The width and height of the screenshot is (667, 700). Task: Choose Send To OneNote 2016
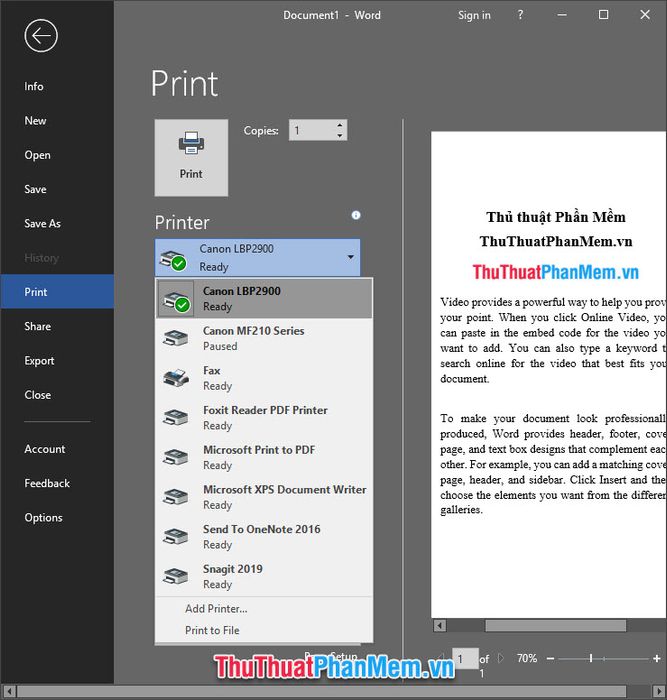coord(264,537)
